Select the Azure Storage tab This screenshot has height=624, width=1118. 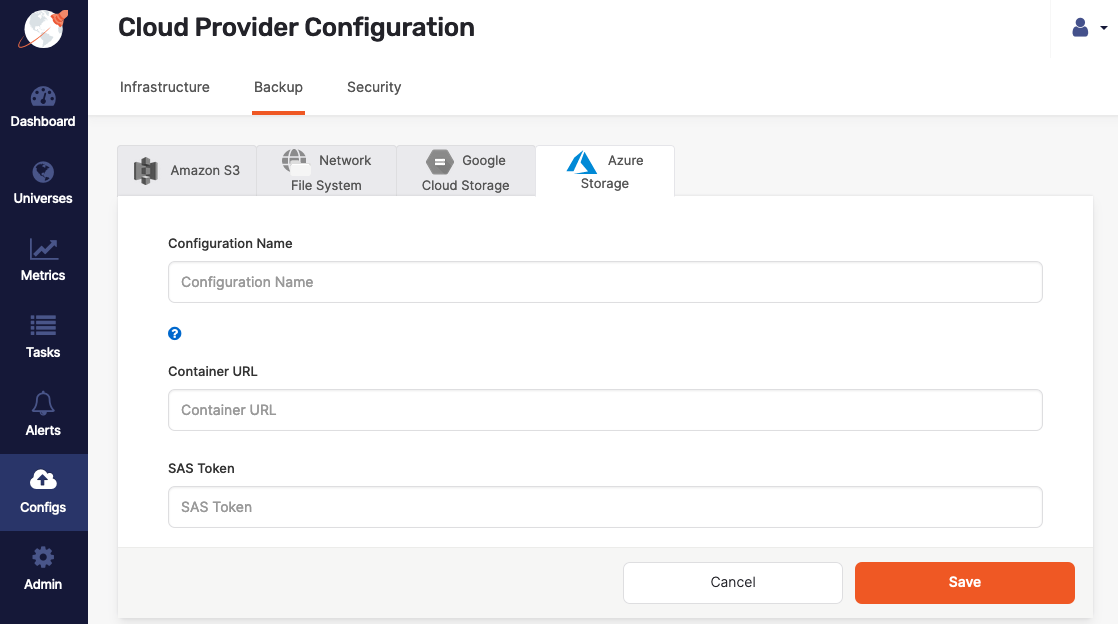[x=605, y=170]
